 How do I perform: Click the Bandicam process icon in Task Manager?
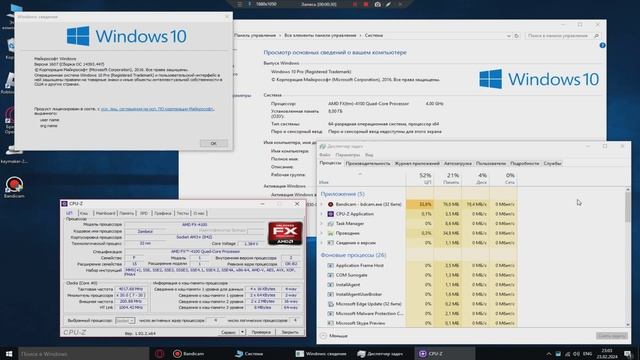click(x=331, y=204)
